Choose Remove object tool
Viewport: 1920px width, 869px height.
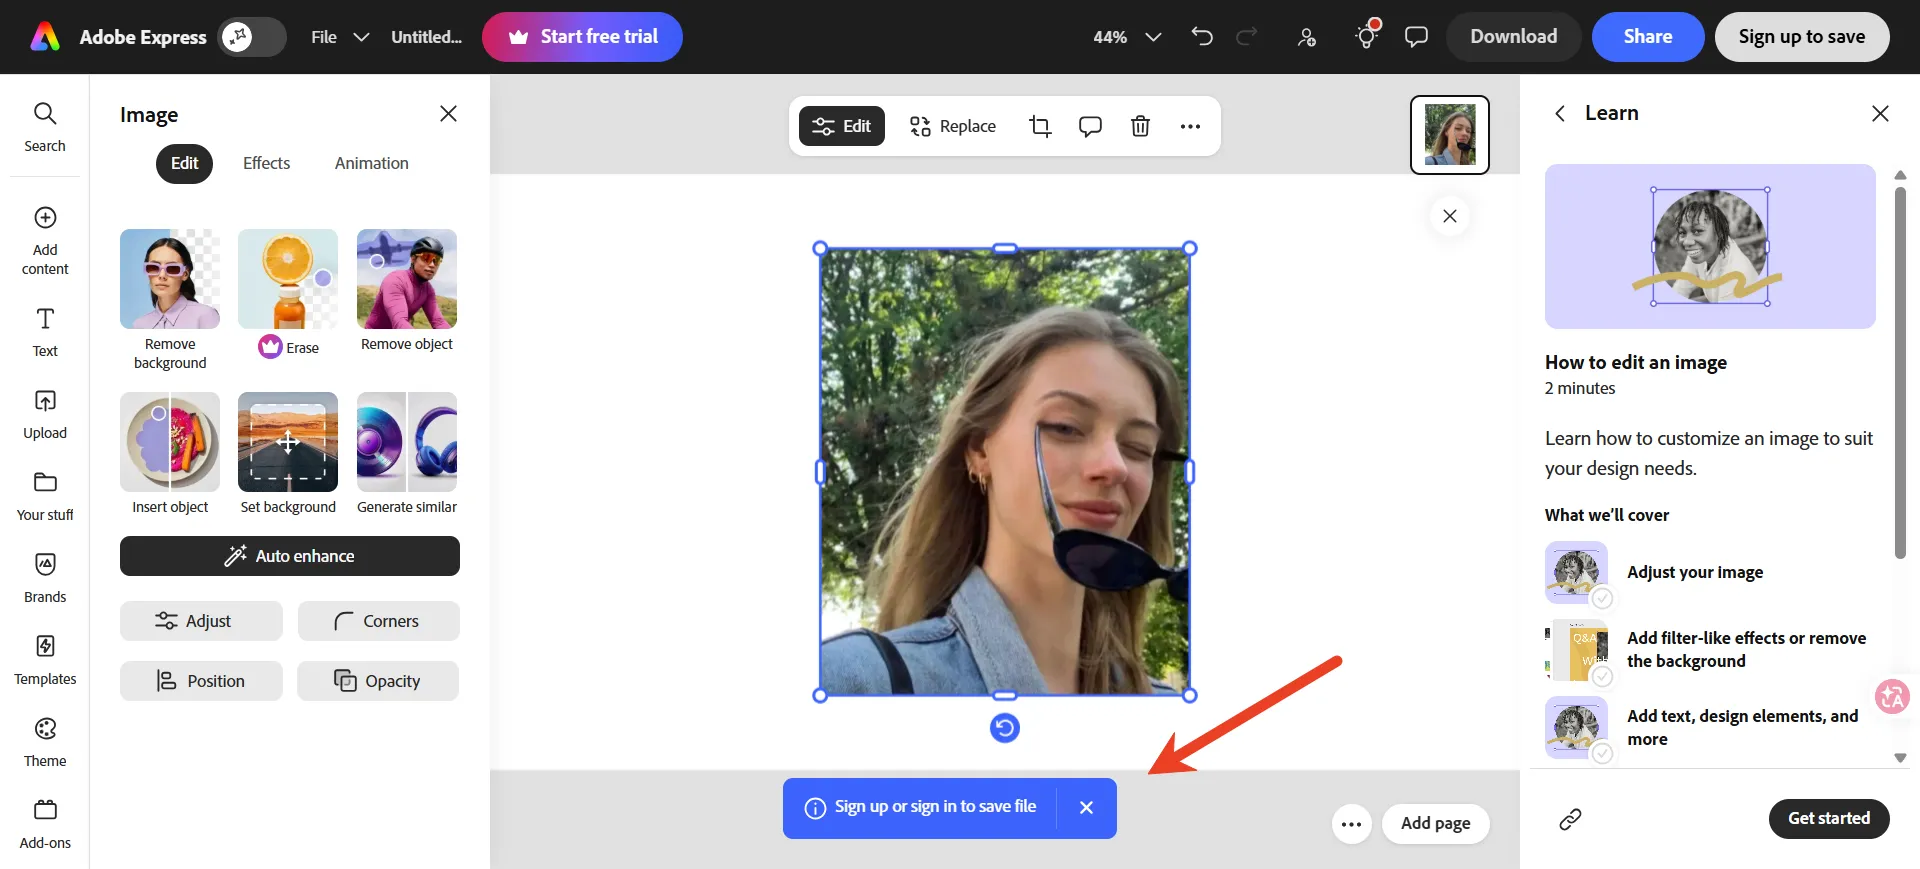[407, 291]
